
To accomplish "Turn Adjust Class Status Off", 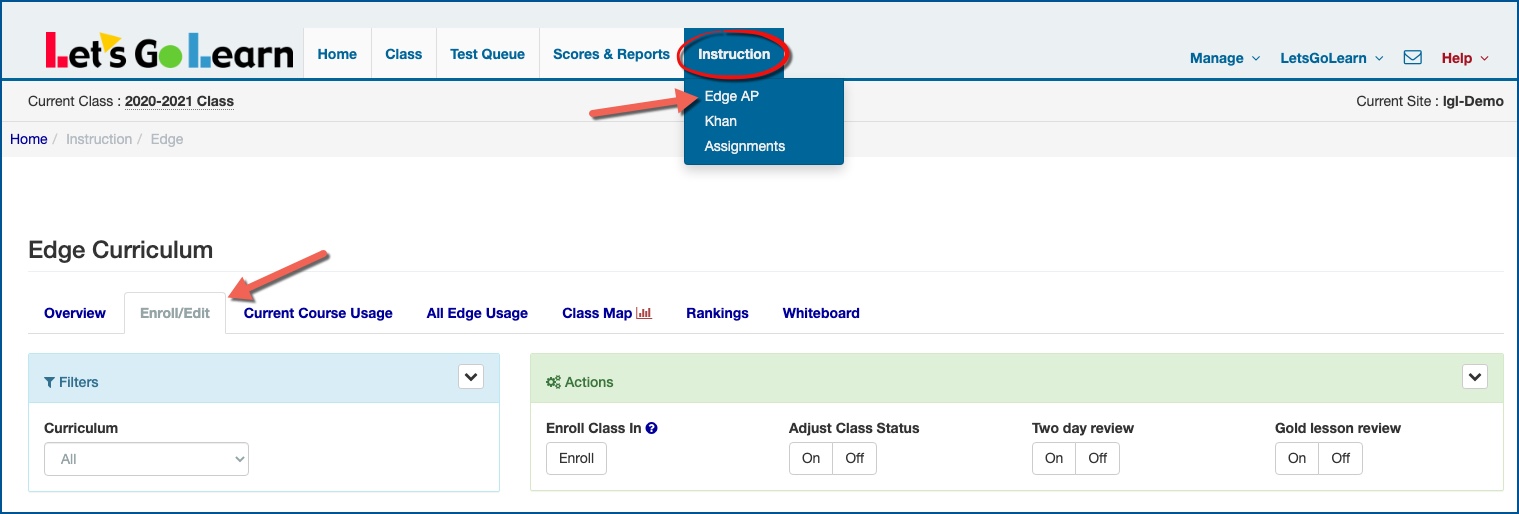I will tap(855, 458).
